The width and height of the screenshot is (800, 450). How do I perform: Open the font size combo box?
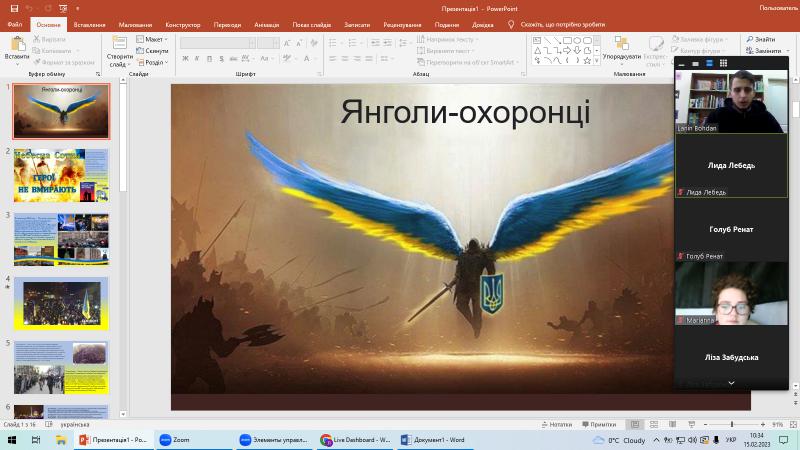point(268,43)
